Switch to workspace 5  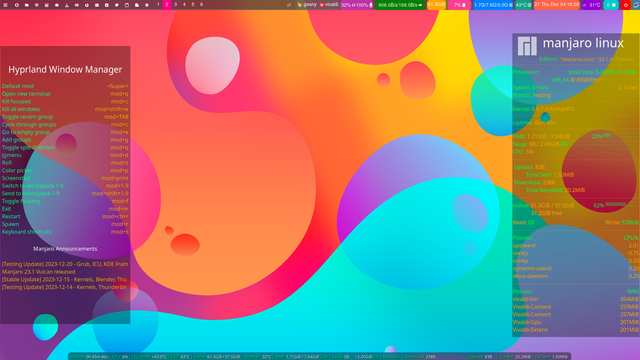pos(193,4)
